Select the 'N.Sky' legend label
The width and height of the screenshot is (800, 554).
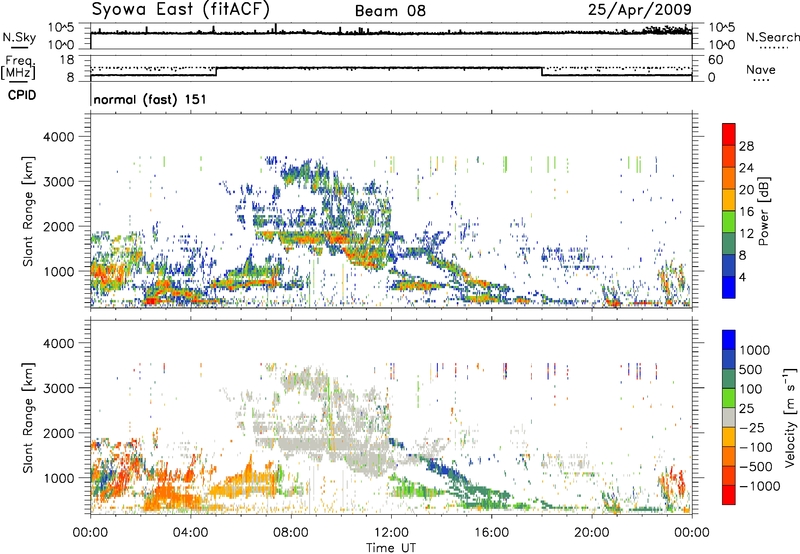(x=19, y=37)
